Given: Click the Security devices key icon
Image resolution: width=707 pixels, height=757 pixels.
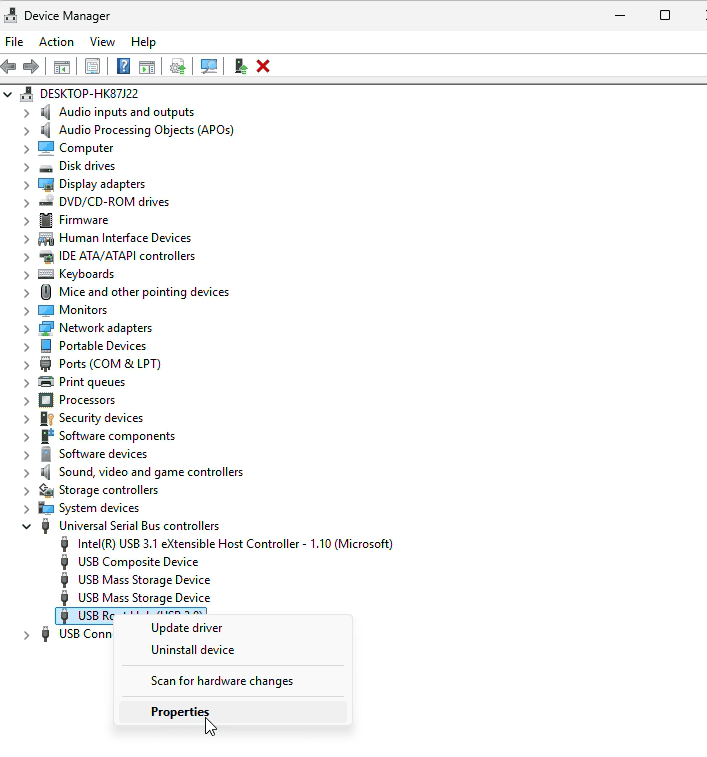Looking at the screenshot, I should [x=46, y=418].
